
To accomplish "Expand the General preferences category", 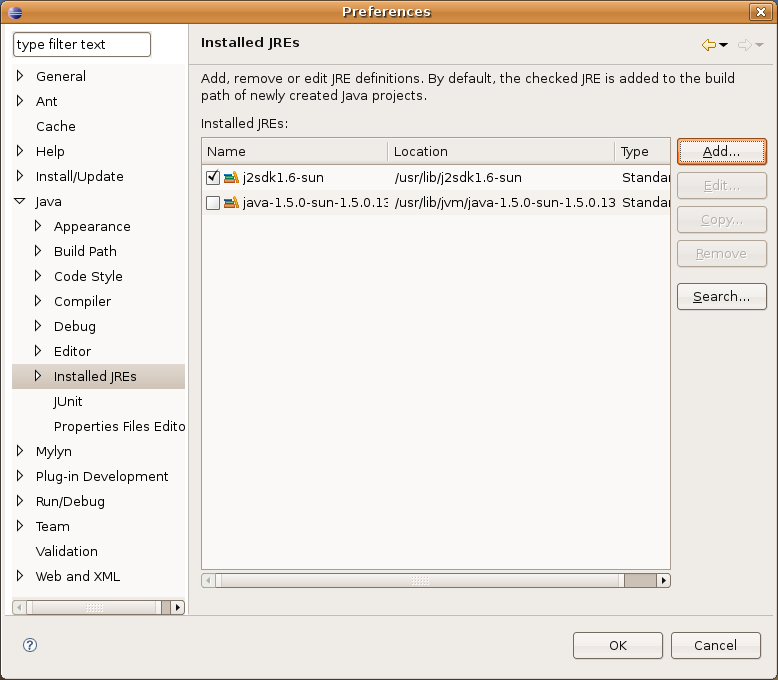I will [x=20, y=76].
